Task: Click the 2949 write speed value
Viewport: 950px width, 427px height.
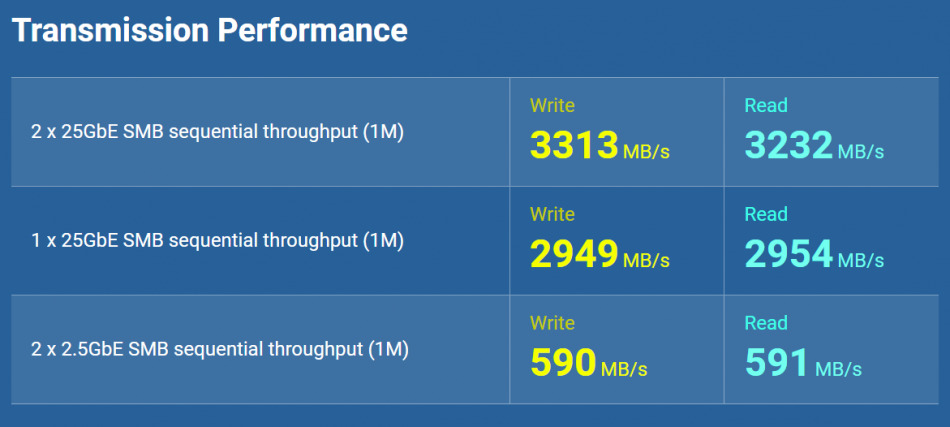Action: (574, 255)
